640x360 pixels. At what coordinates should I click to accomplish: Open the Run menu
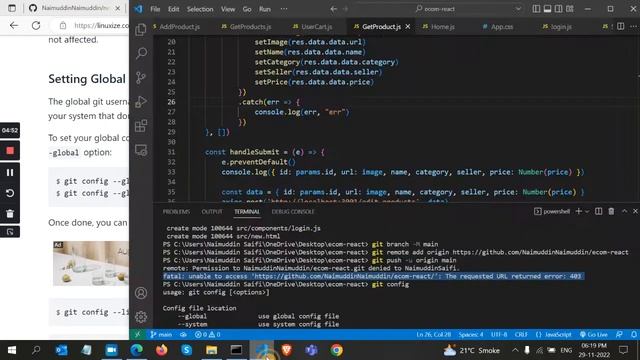(264, 9)
